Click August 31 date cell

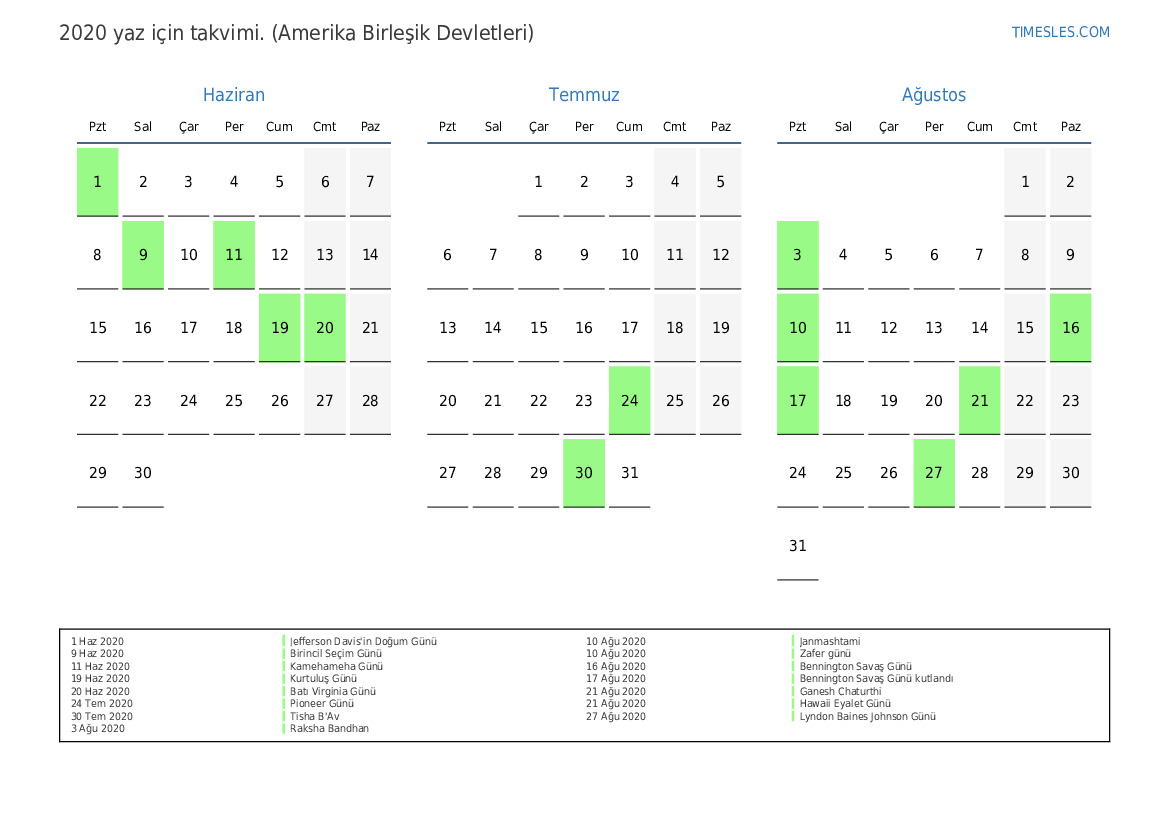pyautogui.click(x=798, y=546)
